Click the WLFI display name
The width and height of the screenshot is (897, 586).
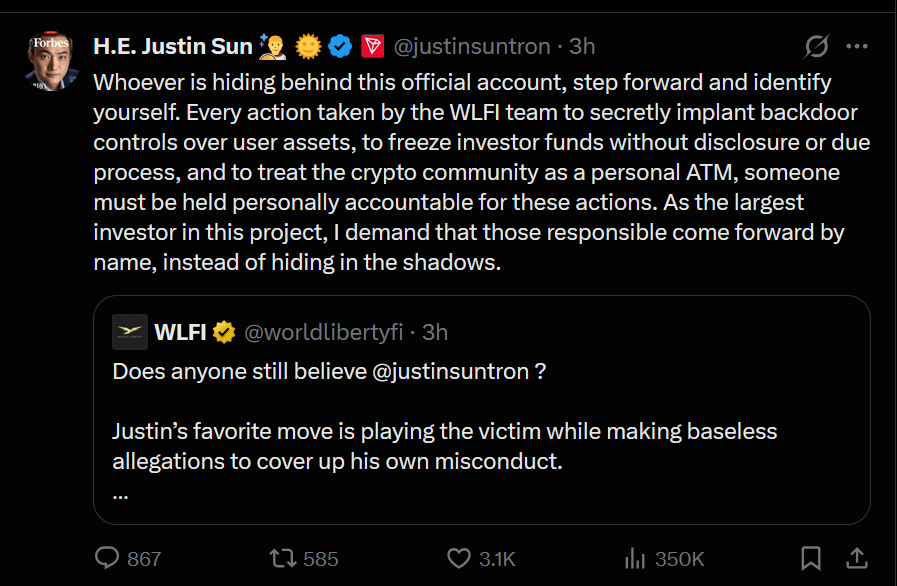pos(181,332)
